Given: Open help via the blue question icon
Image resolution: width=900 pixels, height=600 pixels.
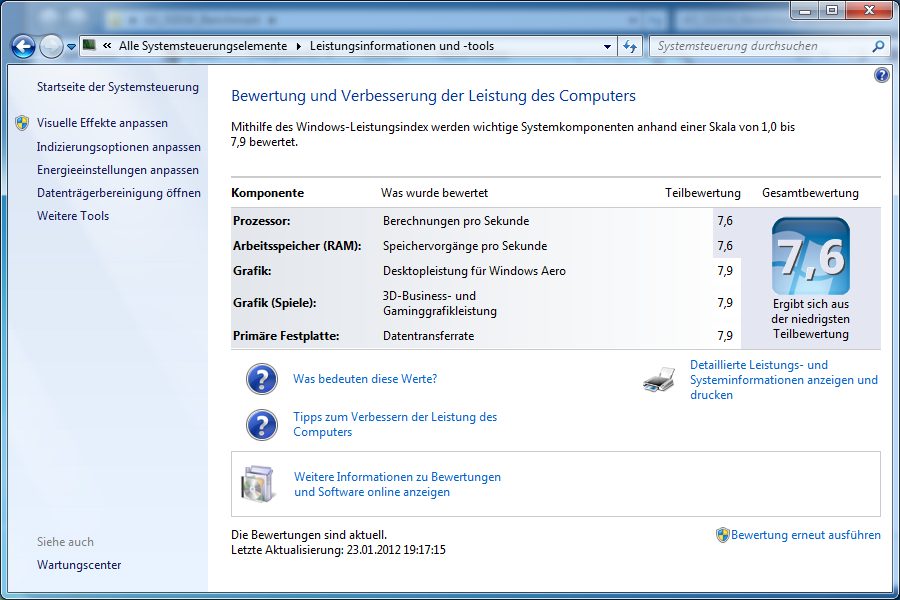Looking at the screenshot, I should [882, 75].
